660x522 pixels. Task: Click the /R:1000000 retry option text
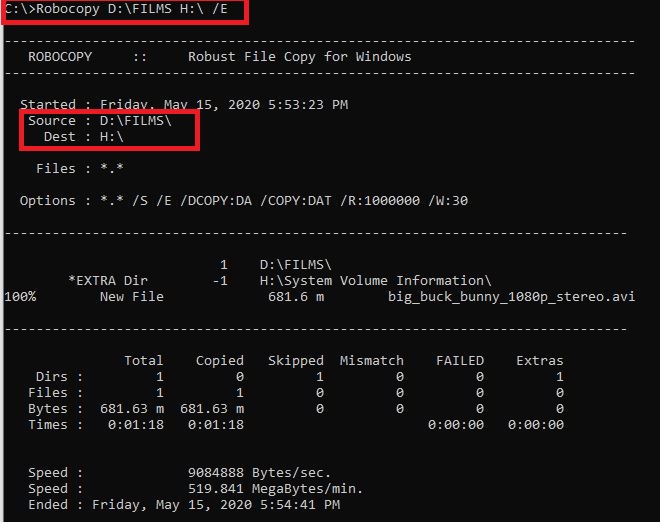[380, 201]
